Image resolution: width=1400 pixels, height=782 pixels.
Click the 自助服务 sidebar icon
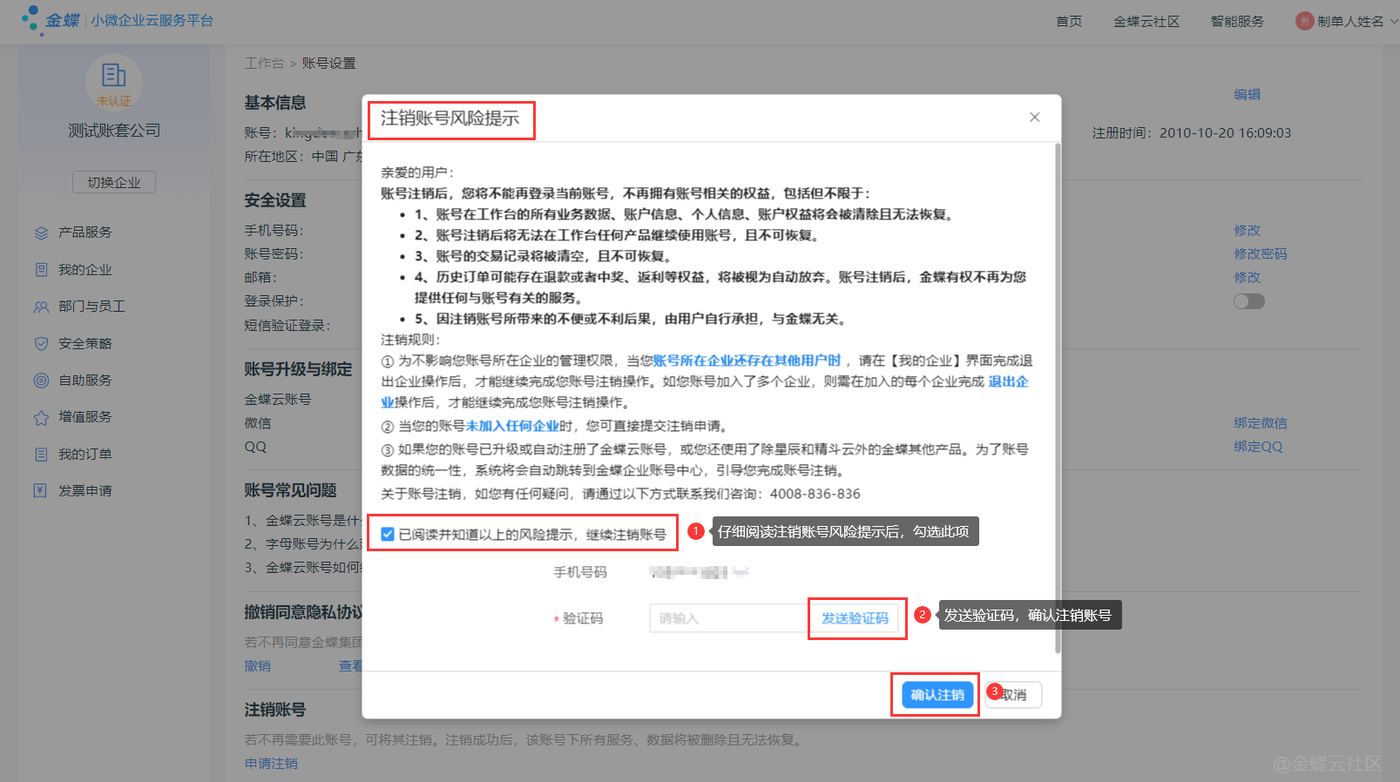pos(41,380)
